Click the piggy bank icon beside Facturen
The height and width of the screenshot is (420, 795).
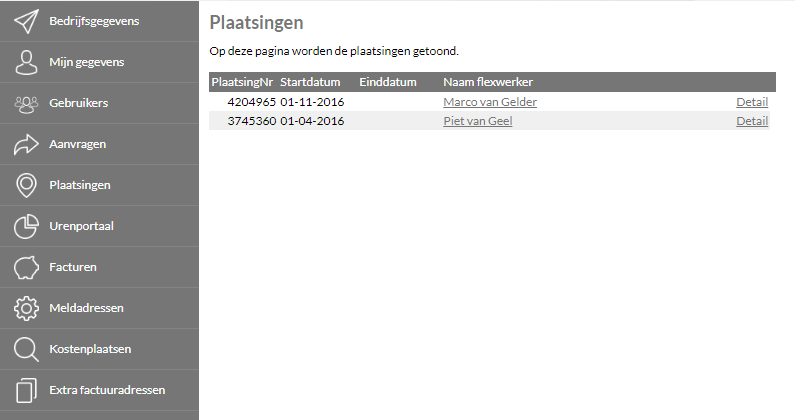(26, 267)
